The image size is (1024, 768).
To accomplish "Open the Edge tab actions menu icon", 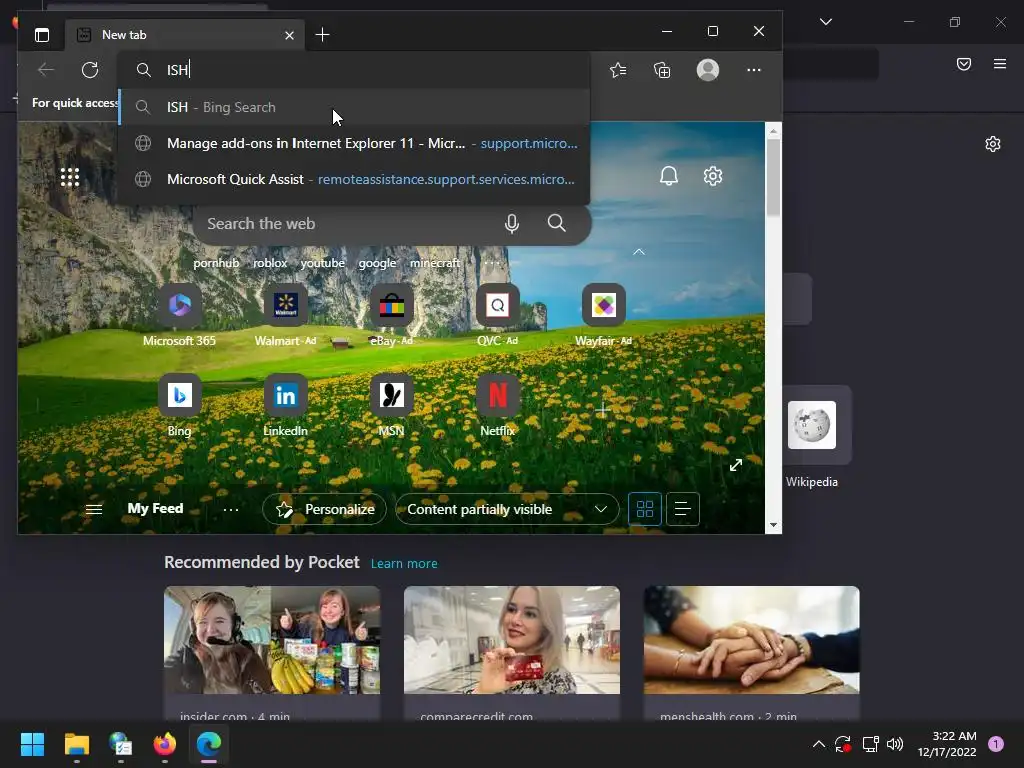I will tap(42, 35).
